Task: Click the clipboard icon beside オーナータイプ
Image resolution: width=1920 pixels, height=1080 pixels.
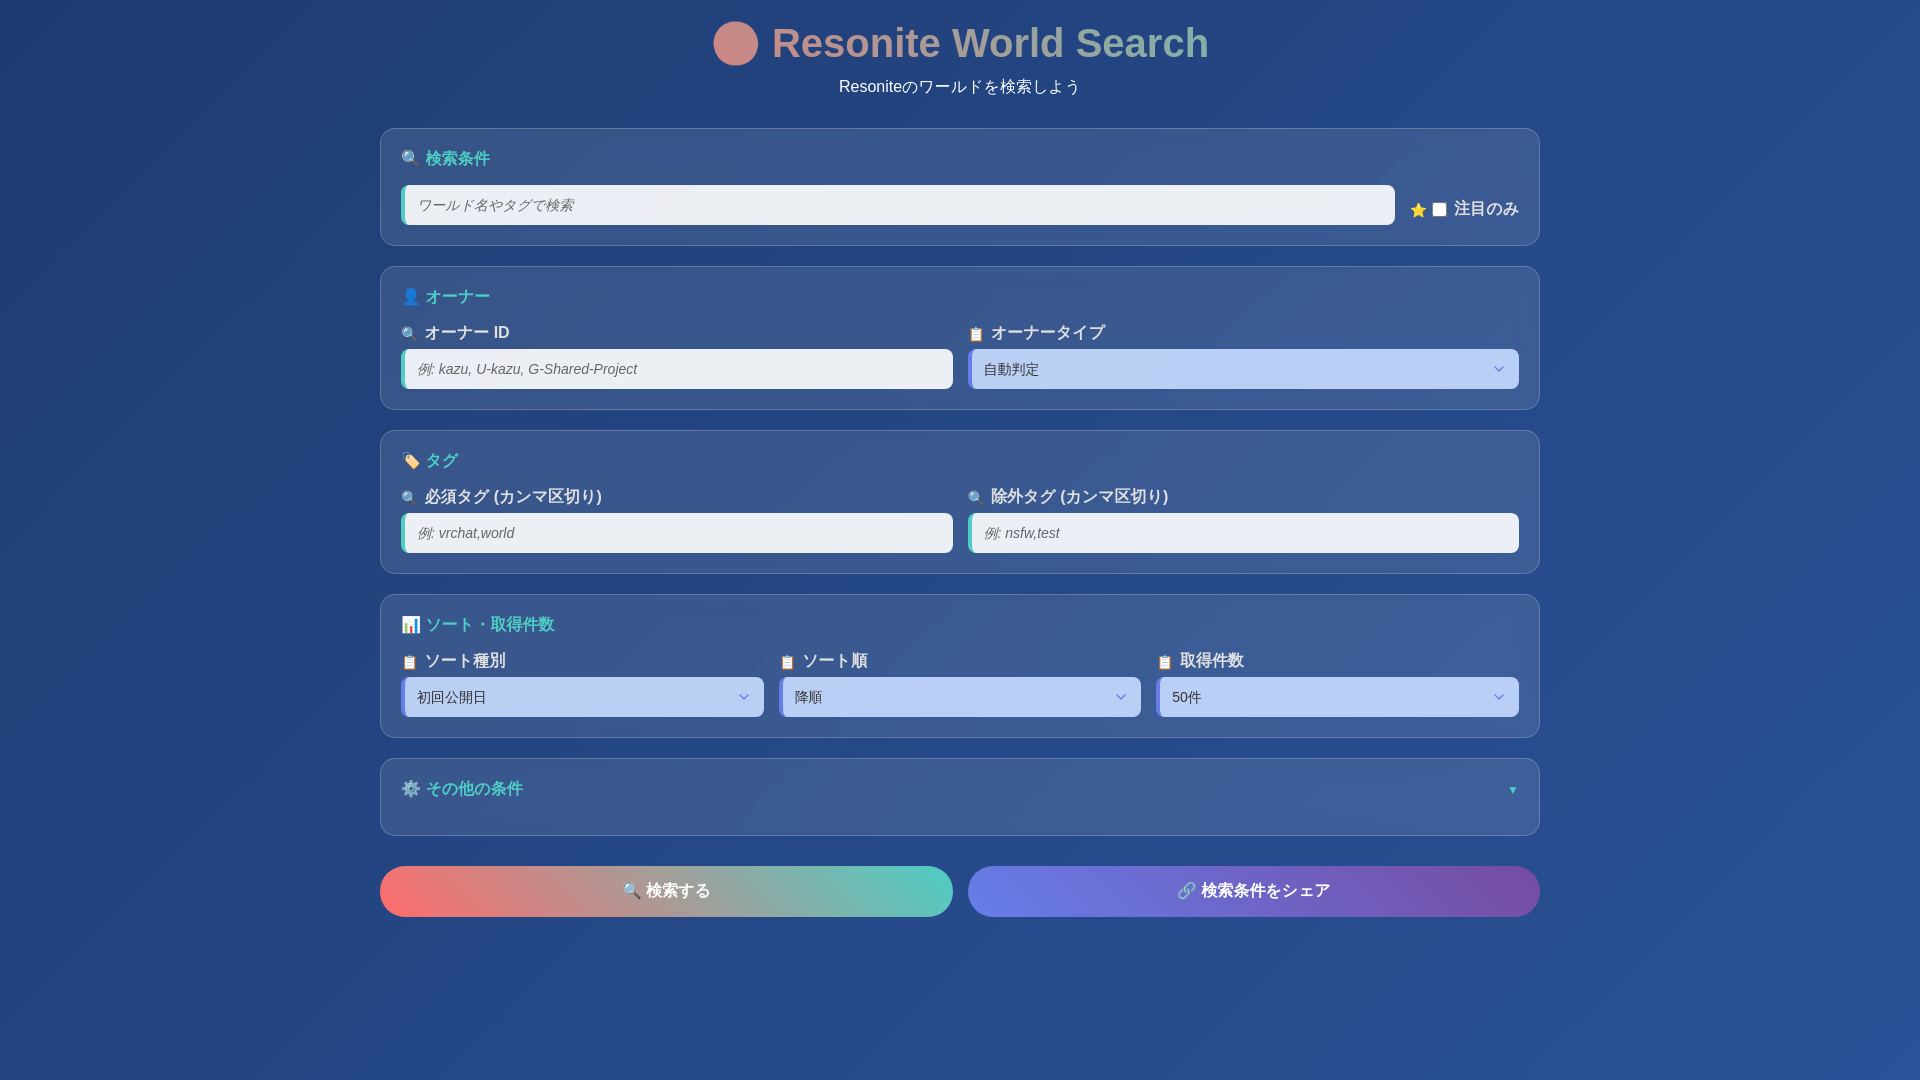Action: tap(976, 334)
